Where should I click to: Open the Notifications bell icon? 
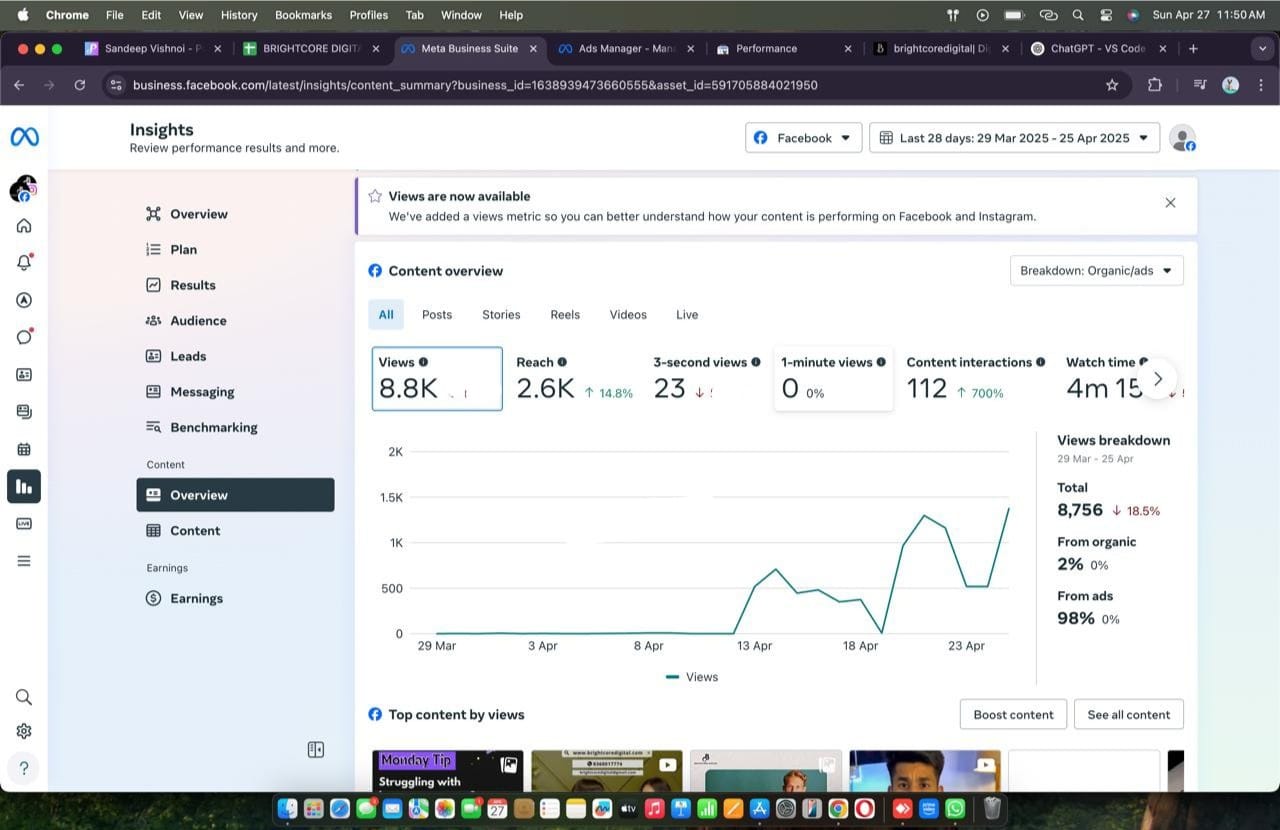tap(24, 262)
